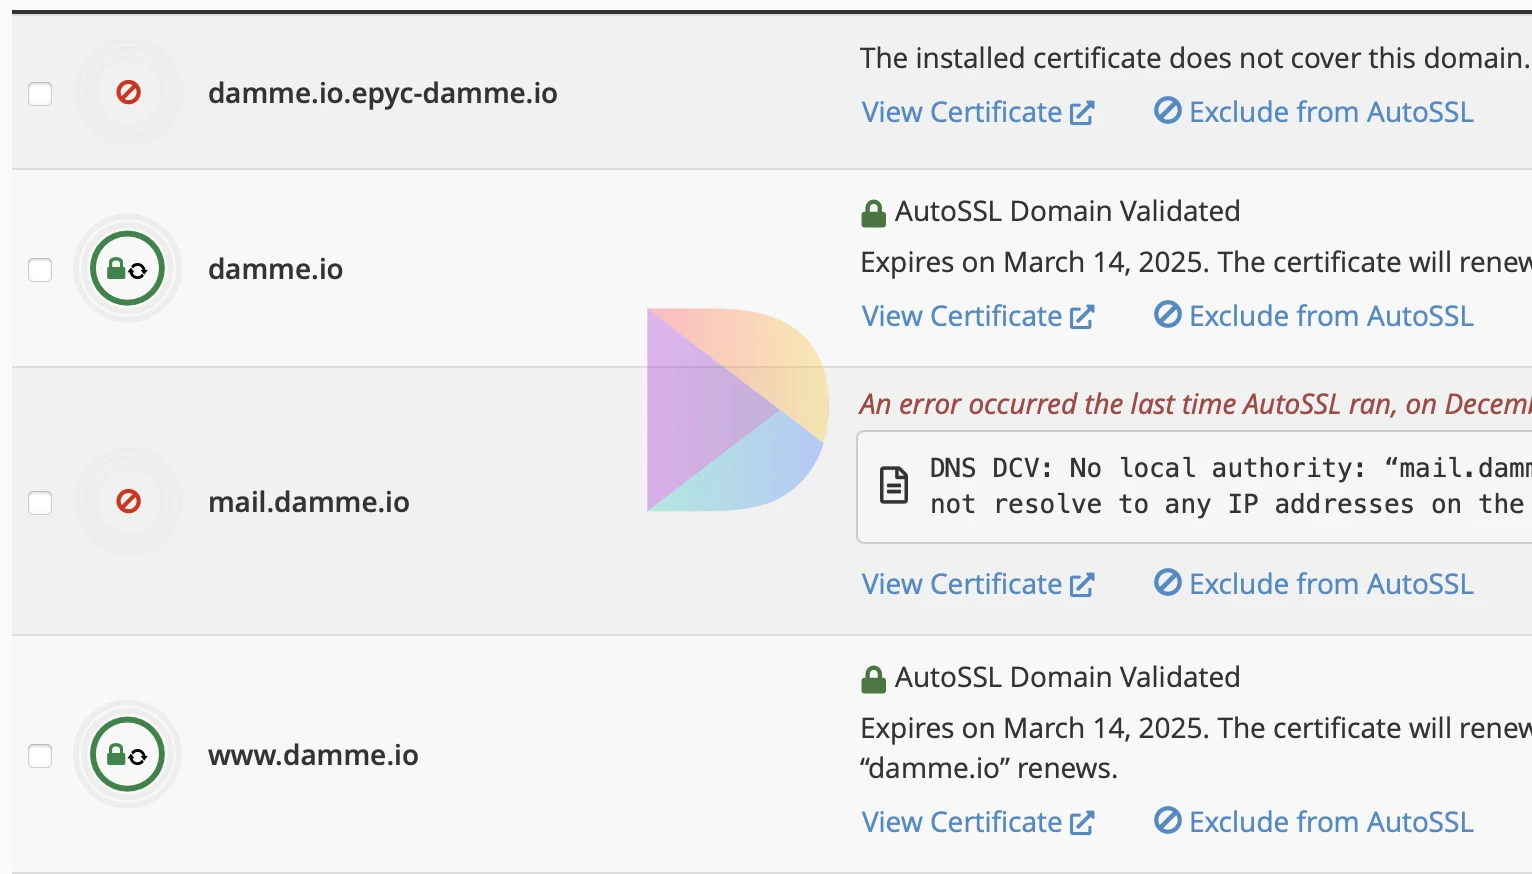Select the mail.damme.io row checkbox
This screenshot has width=1532, height=874.
tap(40, 502)
